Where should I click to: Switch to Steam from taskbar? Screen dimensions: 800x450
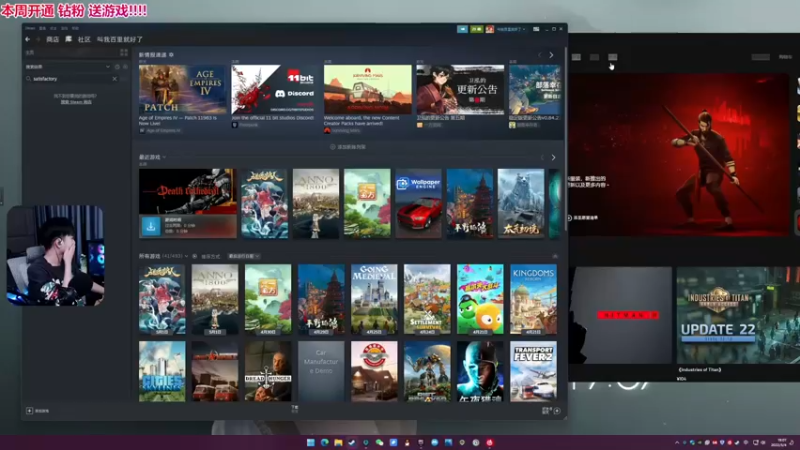point(352,442)
